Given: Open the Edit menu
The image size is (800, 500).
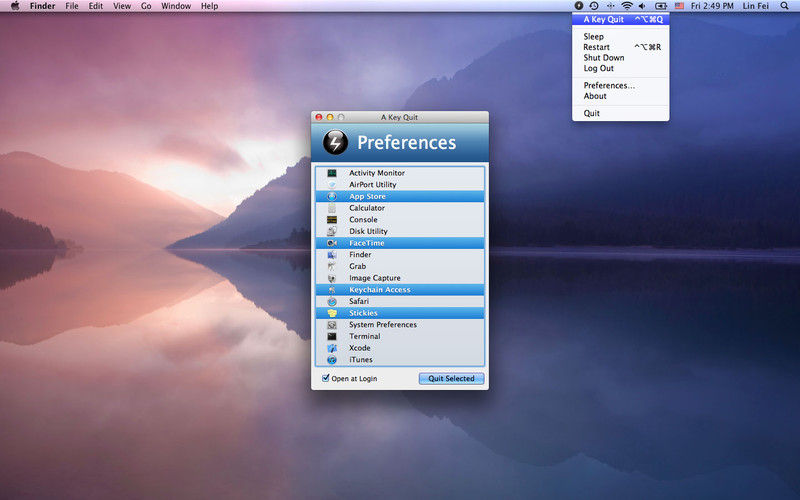Looking at the screenshot, I should click(x=95, y=6).
